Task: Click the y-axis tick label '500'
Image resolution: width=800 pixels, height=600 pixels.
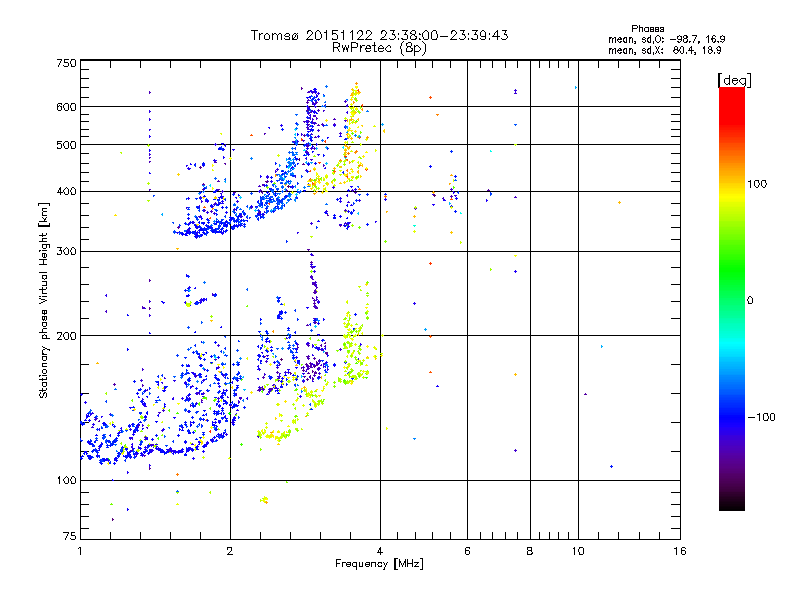Action: pyautogui.click(x=66, y=145)
